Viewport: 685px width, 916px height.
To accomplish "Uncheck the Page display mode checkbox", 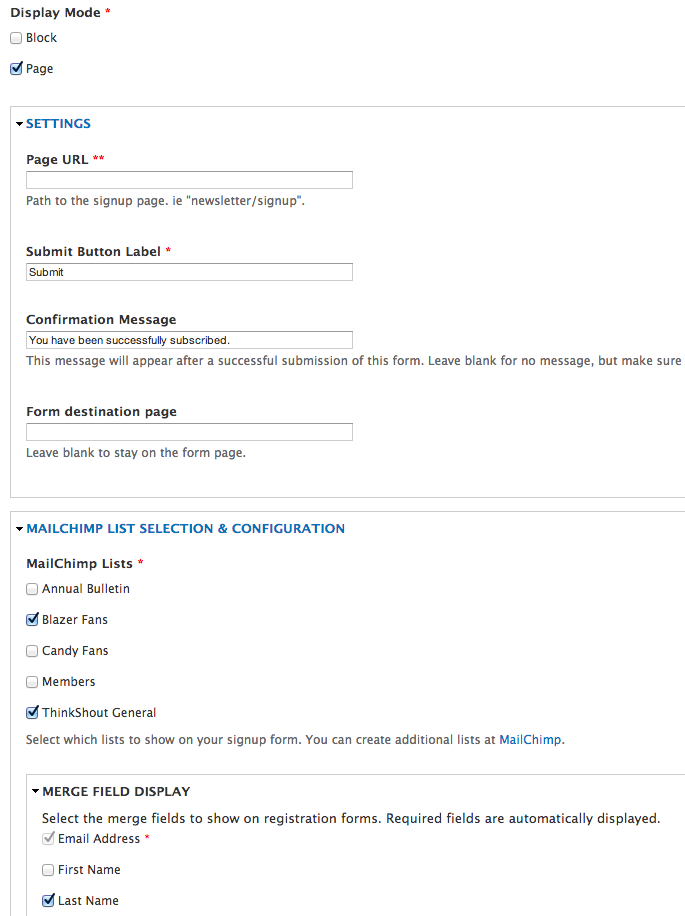I will 16,69.
